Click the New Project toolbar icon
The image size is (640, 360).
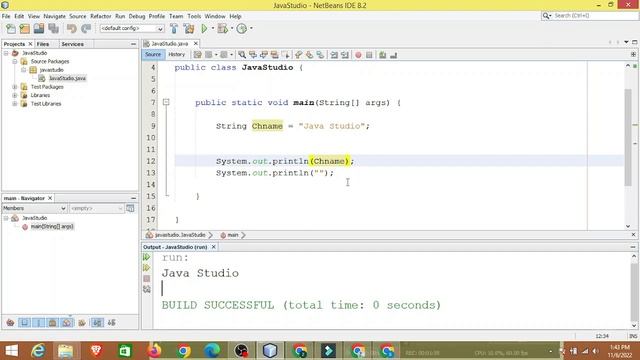tap(24, 29)
